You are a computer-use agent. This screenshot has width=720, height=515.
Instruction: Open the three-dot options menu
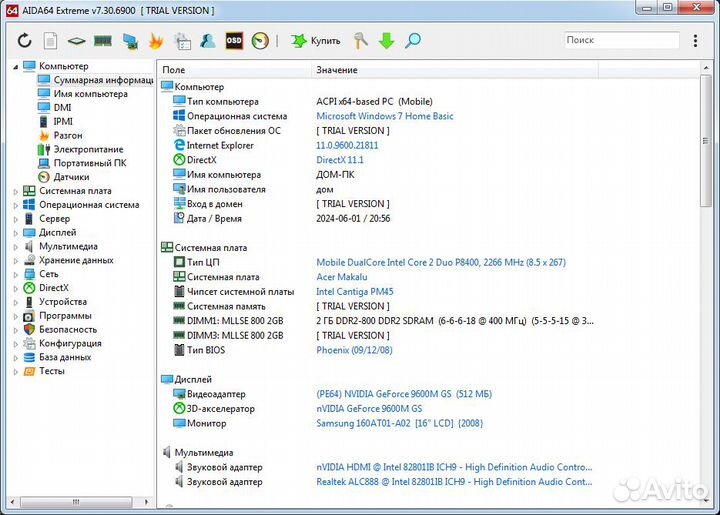695,40
